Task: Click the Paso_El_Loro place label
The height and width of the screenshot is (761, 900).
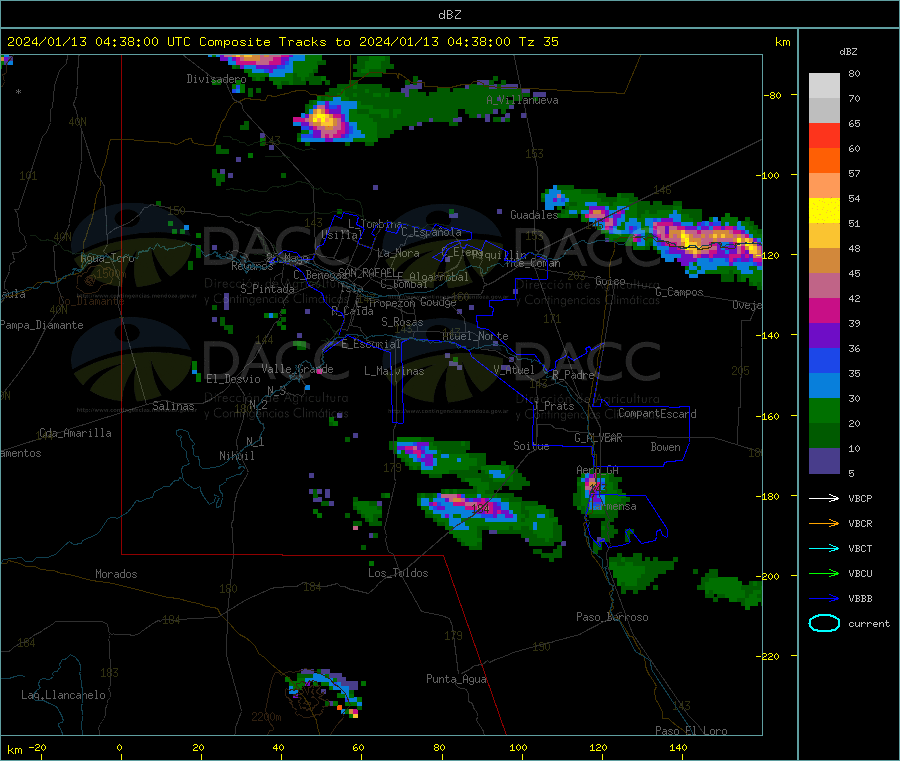Action: pos(691,731)
